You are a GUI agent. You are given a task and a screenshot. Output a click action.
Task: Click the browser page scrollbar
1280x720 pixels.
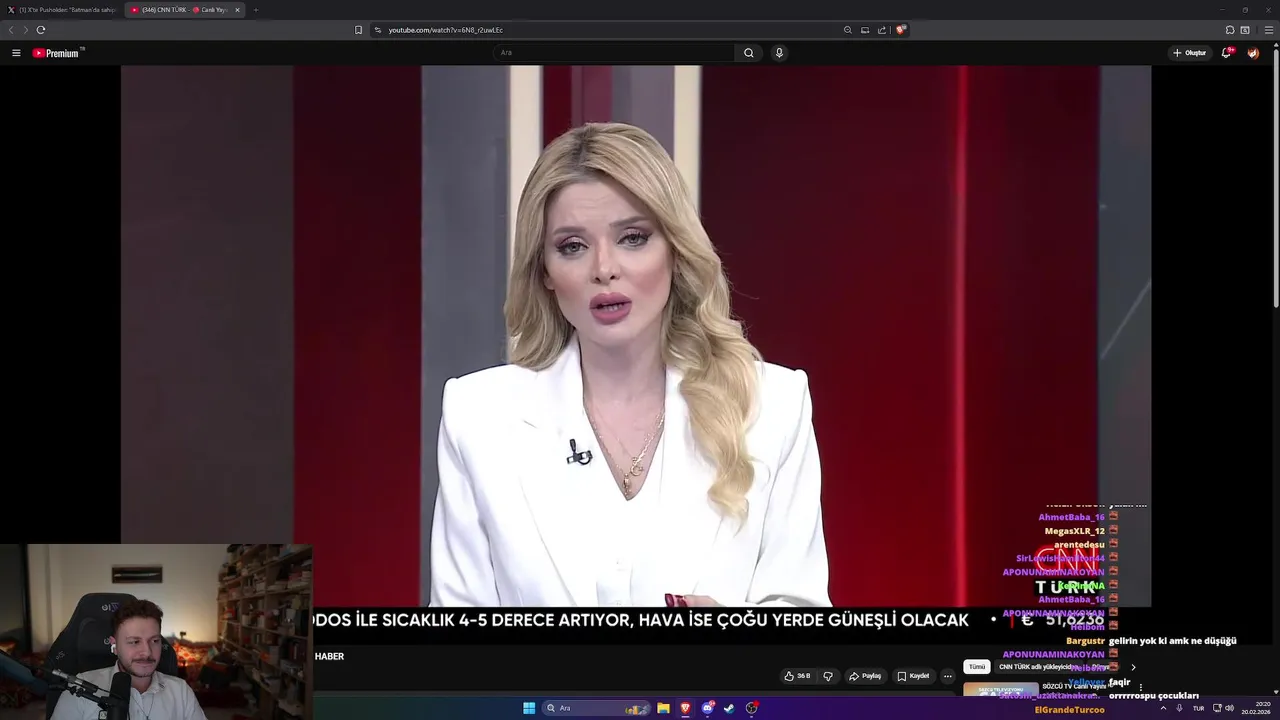click(x=1276, y=180)
